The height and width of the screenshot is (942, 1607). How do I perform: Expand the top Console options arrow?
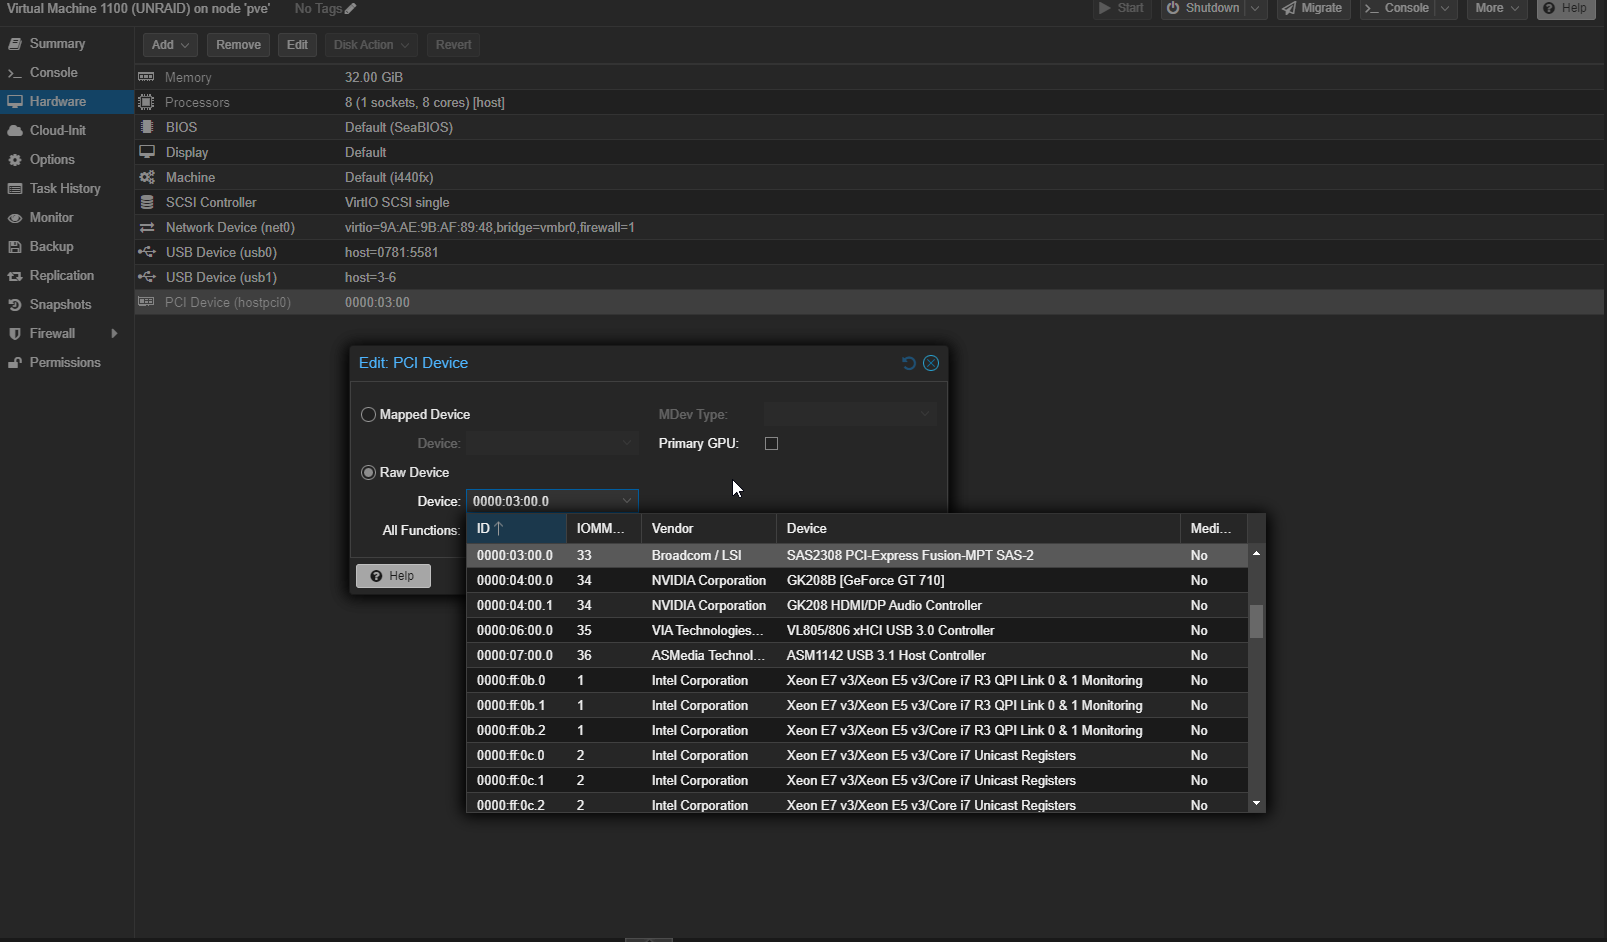tap(1445, 8)
